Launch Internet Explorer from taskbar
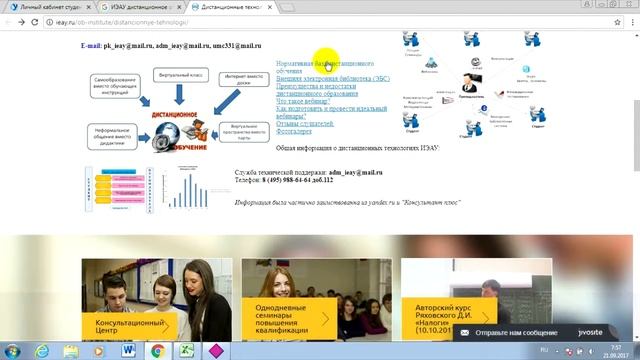This screenshot has width=640, height=360. [x=42, y=351]
